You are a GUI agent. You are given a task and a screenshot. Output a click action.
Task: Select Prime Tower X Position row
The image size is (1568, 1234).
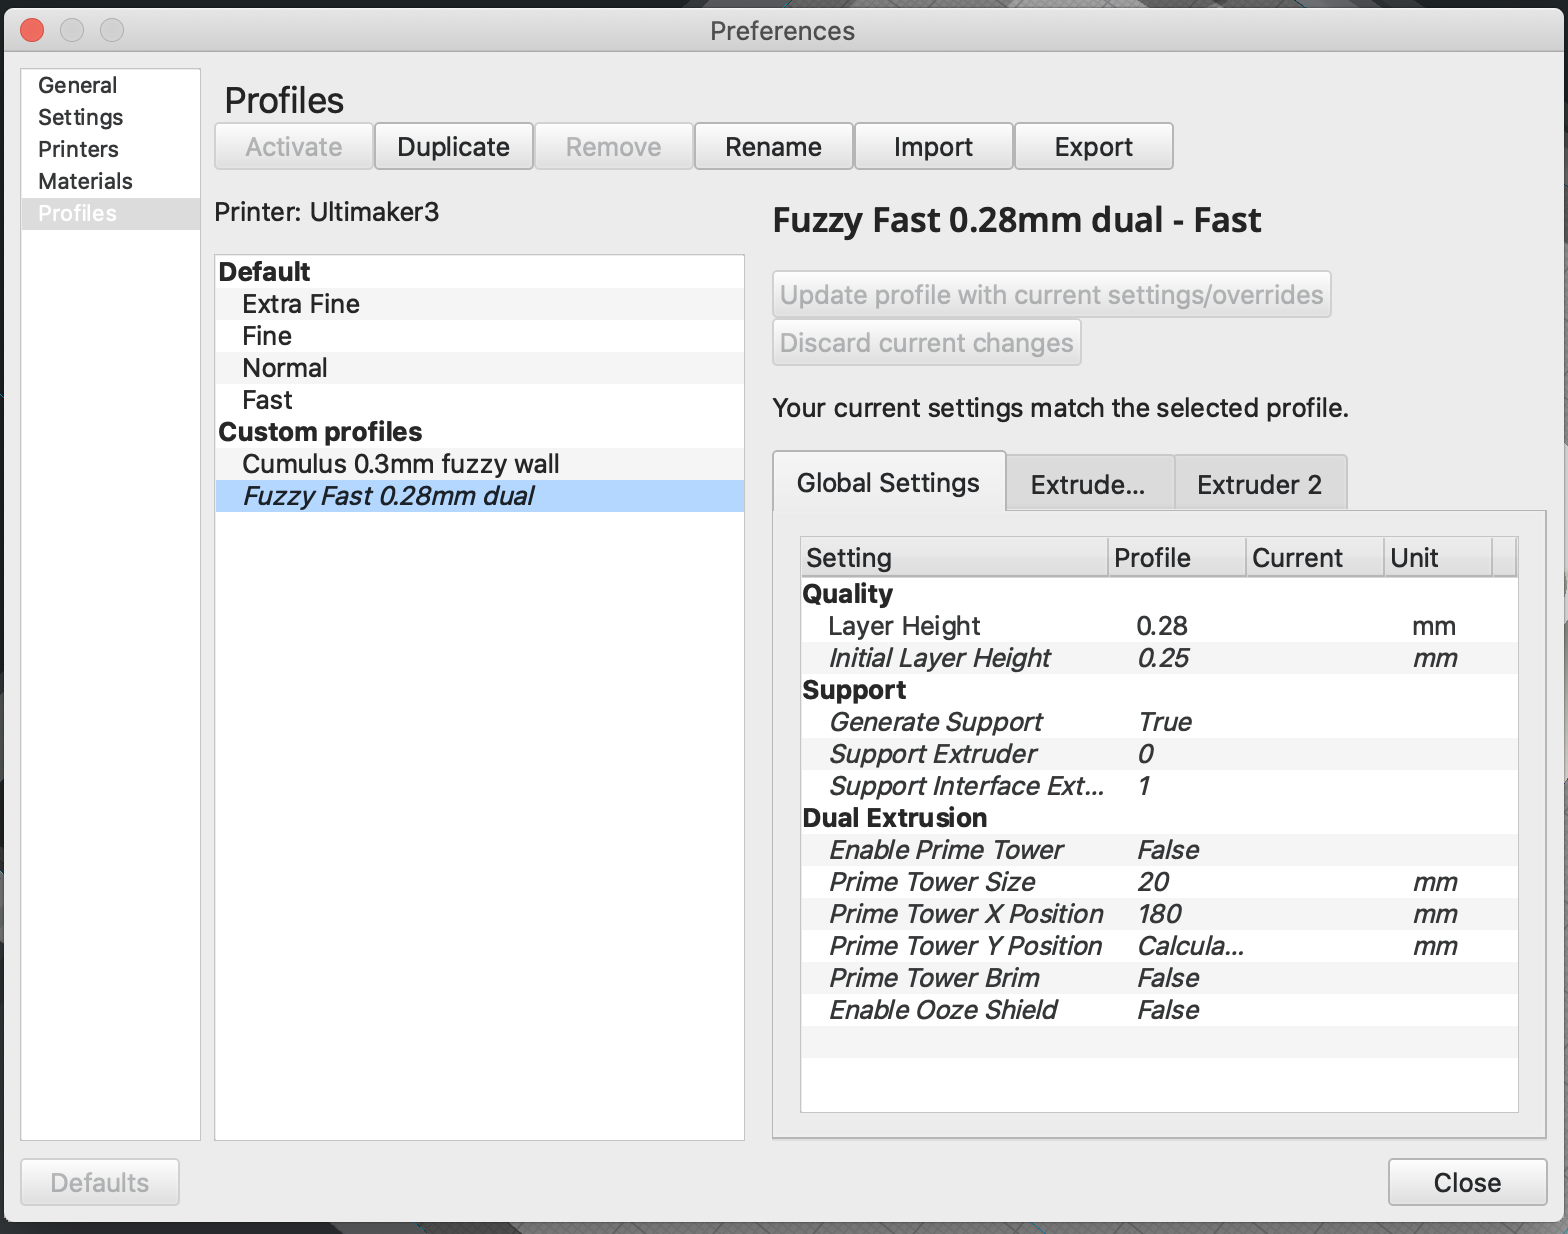(1160, 914)
